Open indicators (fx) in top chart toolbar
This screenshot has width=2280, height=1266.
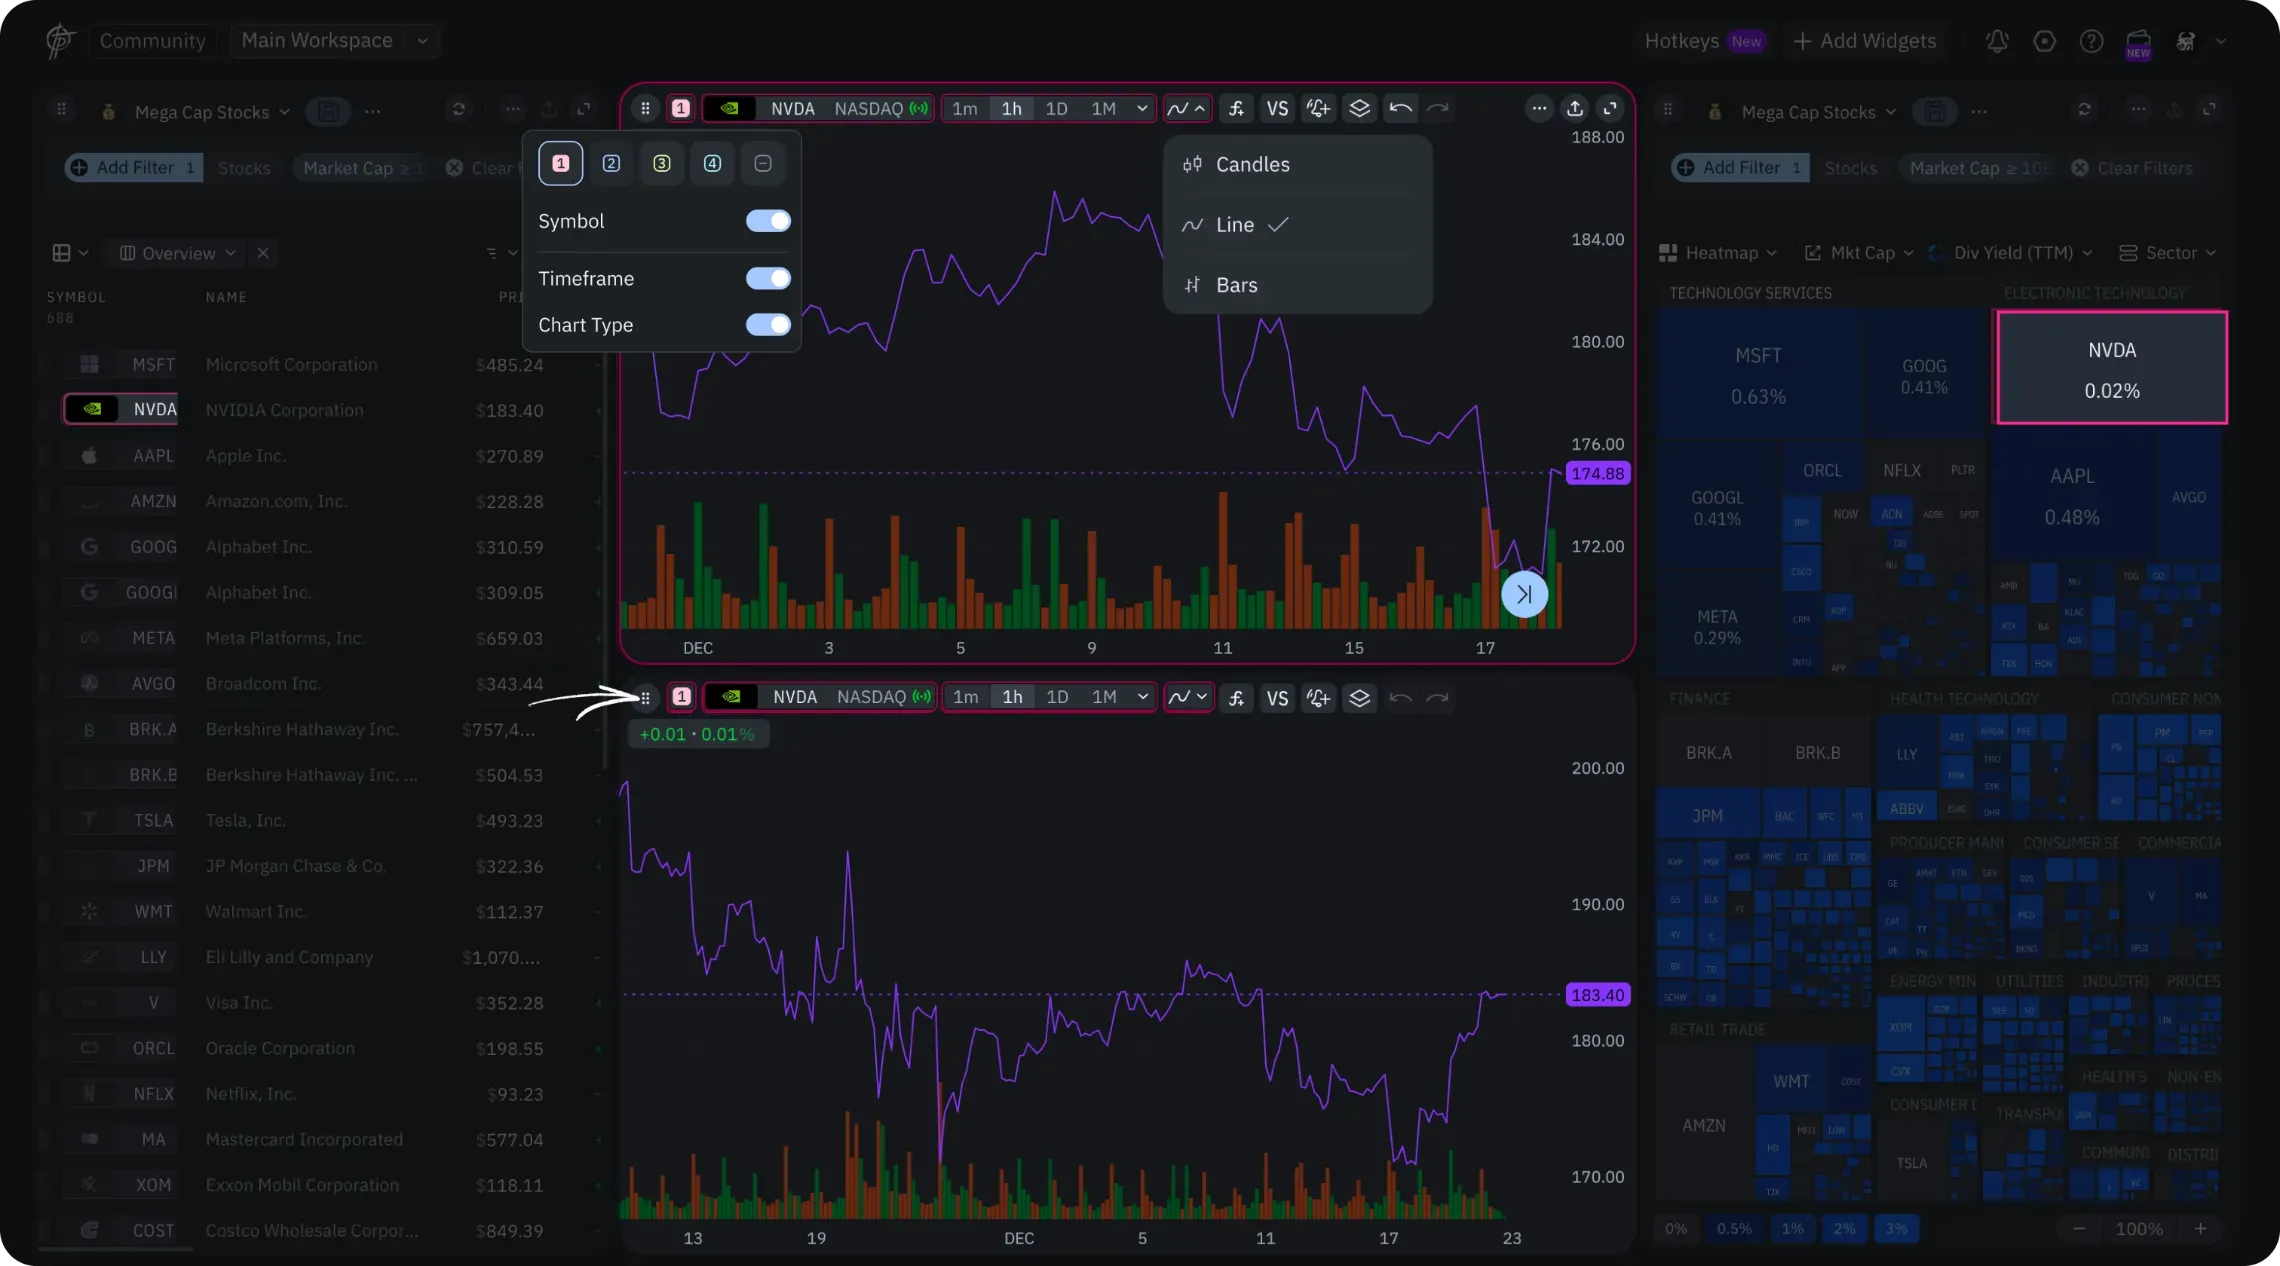(x=1236, y=108)
